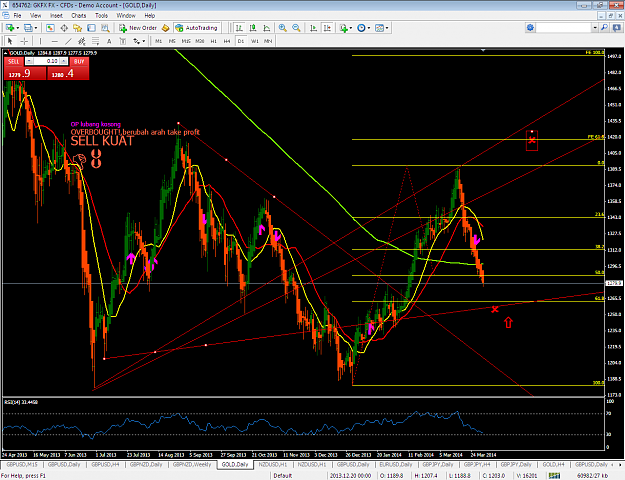Screen dimensions: 625x480
Task: Switch to the GBPUSD,M15 chart tab
Action: coord(22,464)
